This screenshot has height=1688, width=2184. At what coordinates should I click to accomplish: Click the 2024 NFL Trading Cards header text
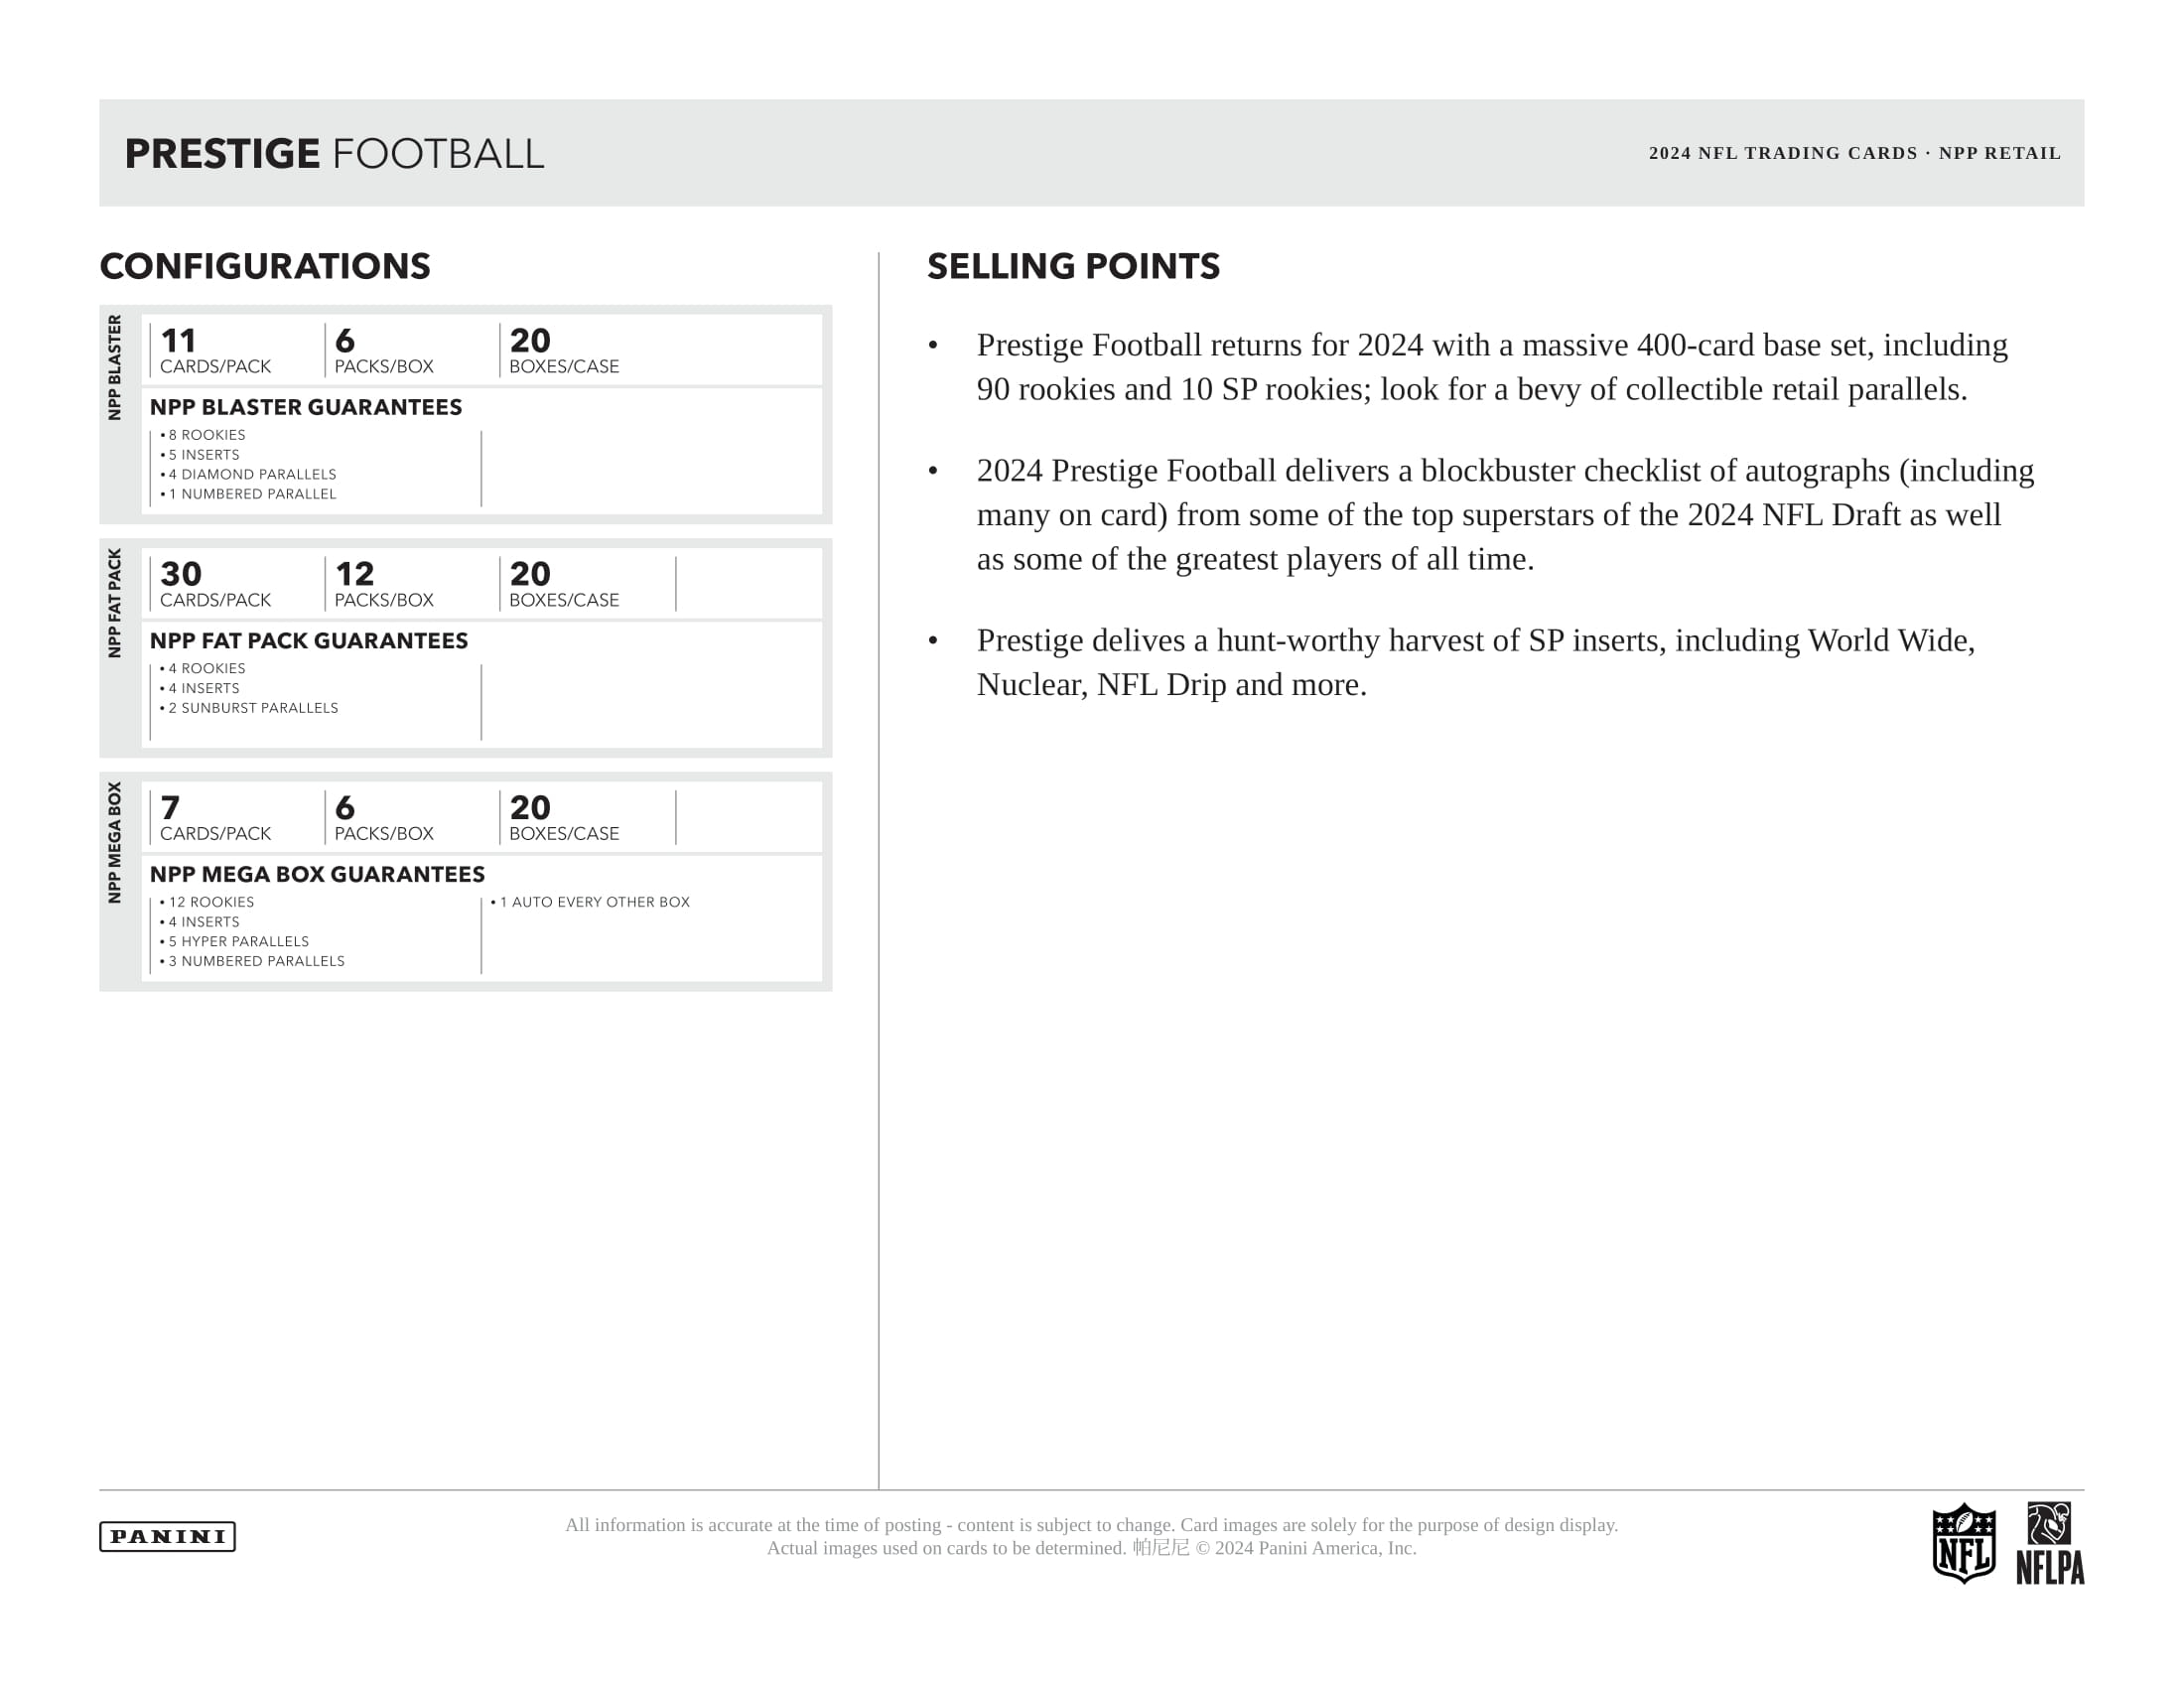(x=1854, y=153)
